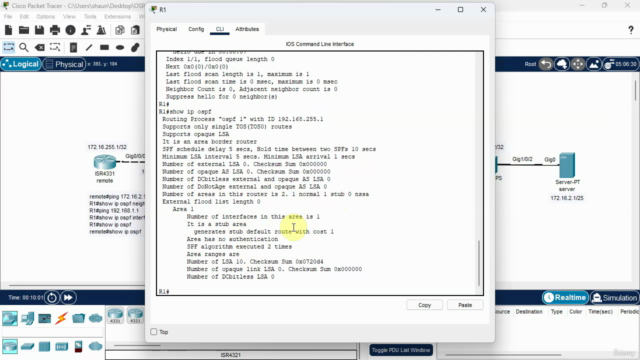Launch the Activity Wizard icon

(101, 30)
